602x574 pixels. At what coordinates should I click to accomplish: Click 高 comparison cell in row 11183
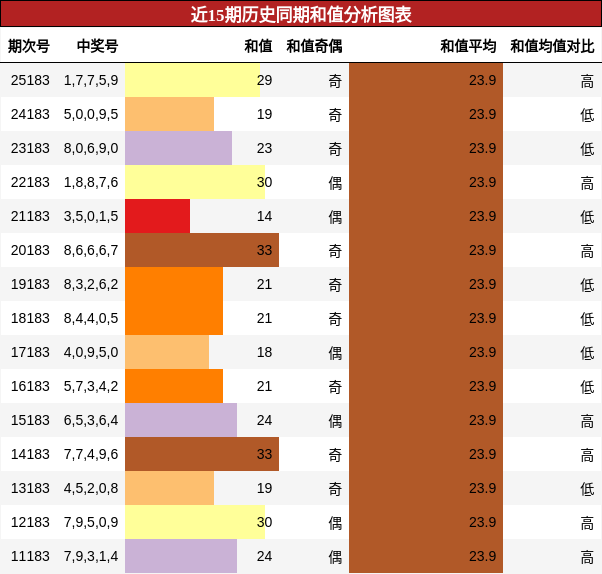[587, 557]
